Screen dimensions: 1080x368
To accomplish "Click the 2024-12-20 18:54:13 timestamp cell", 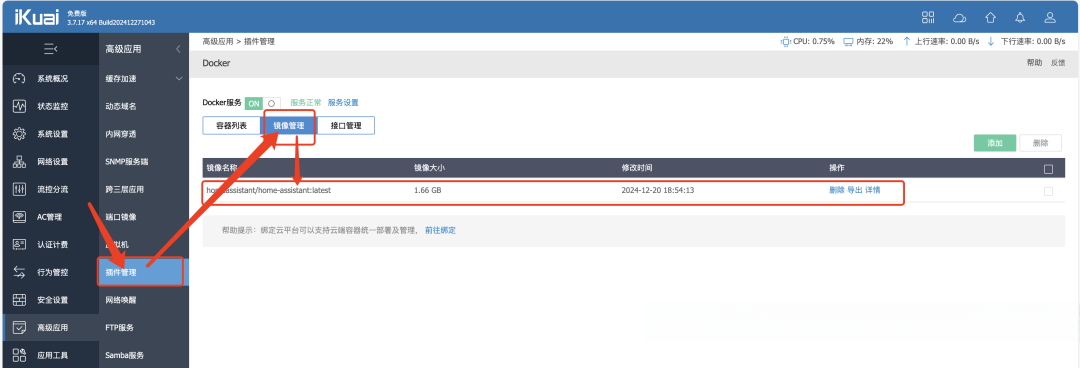I will pyautogui.click(x=658, y=190).
